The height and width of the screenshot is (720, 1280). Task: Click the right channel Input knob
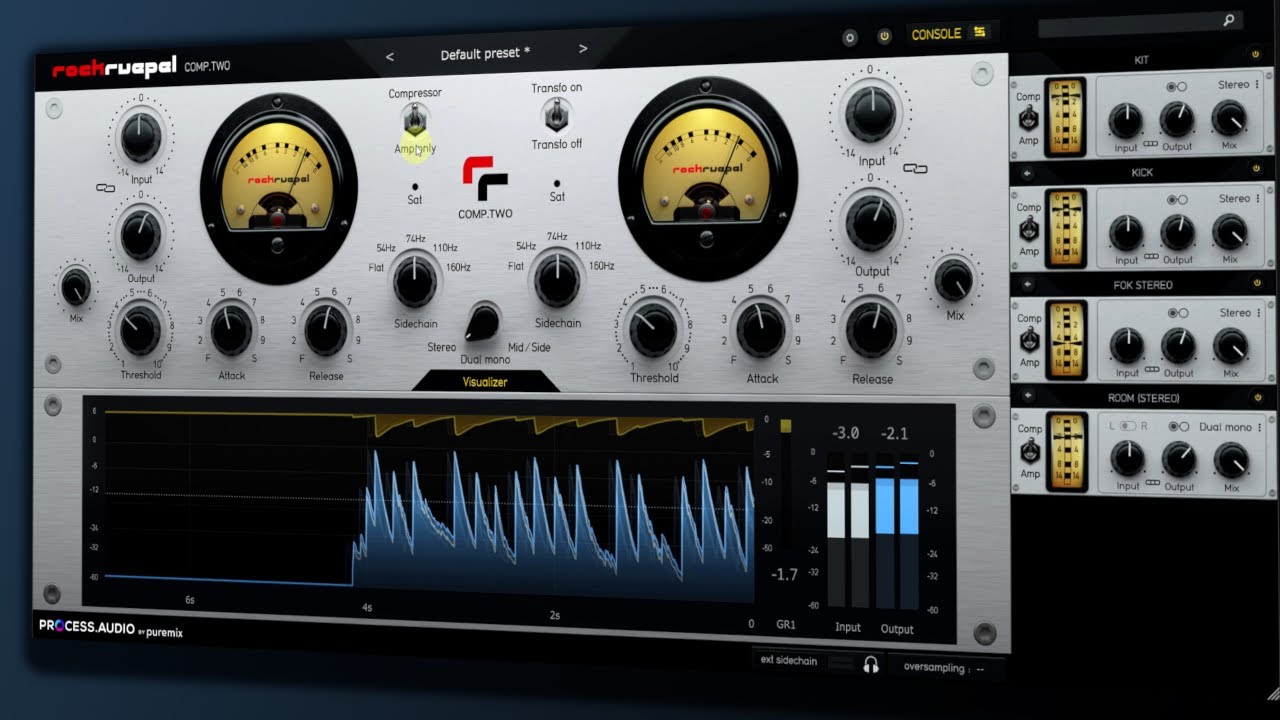[x=871, y=113]
